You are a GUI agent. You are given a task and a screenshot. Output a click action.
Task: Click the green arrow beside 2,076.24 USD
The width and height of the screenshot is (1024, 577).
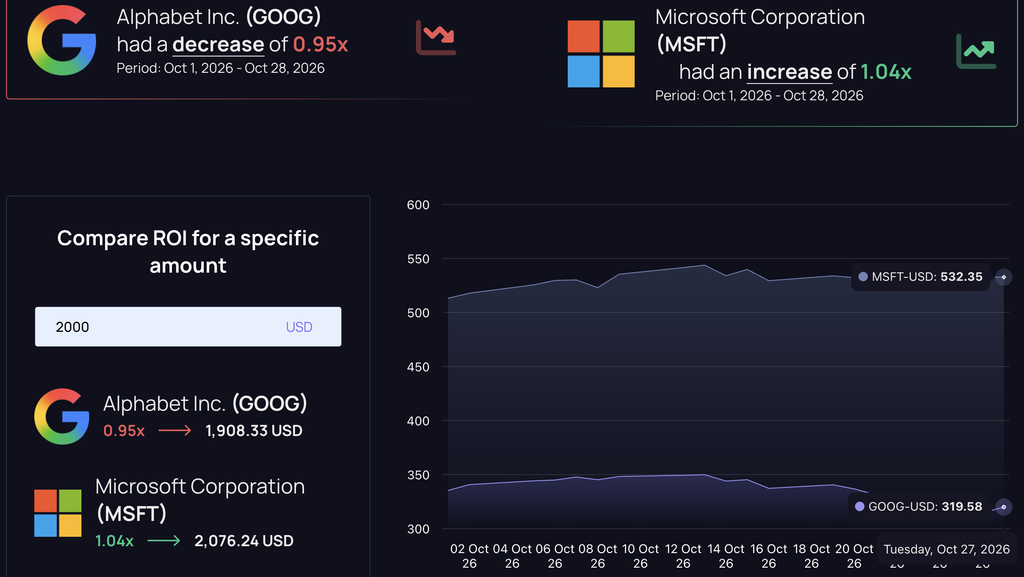164,540
